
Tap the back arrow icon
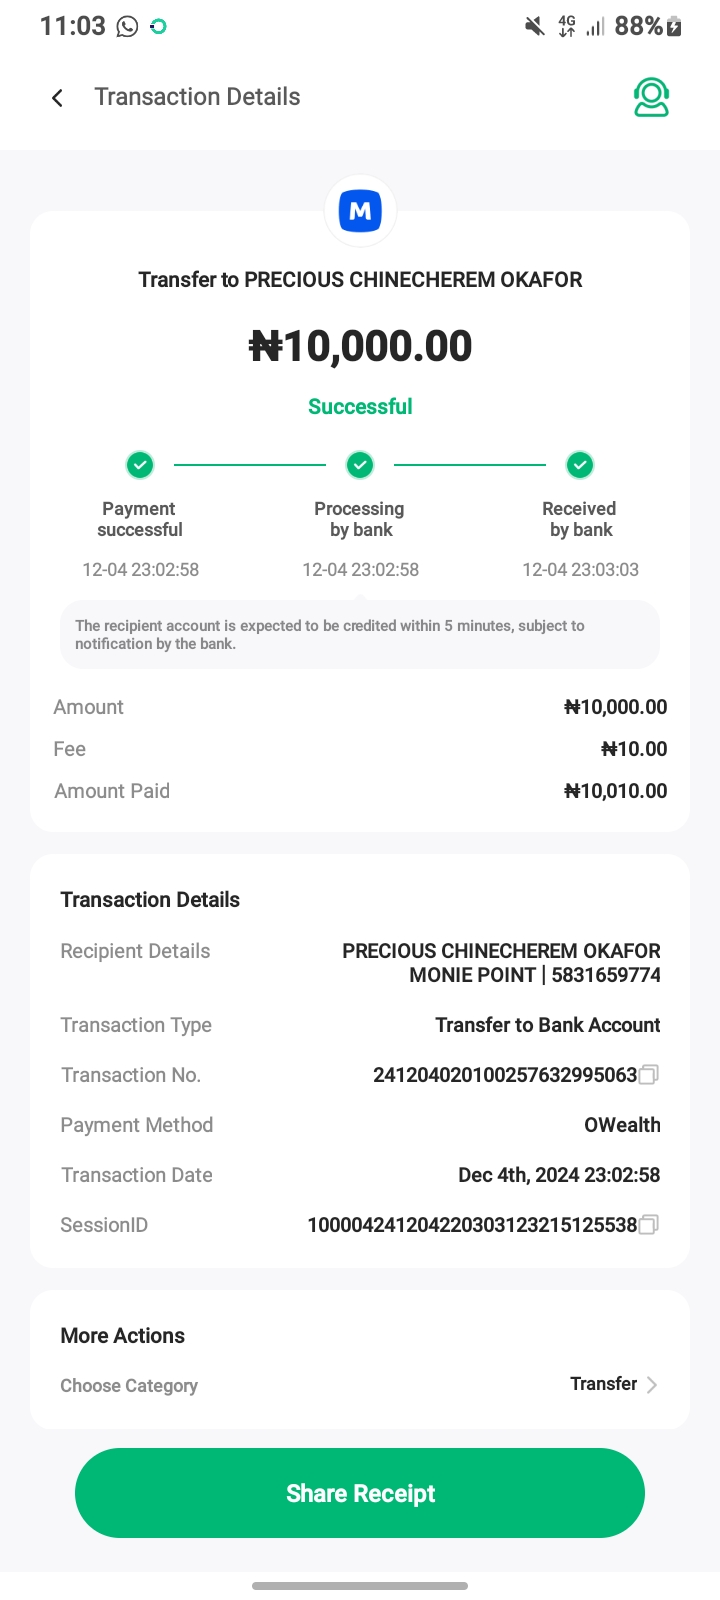(x=58, y=97)
